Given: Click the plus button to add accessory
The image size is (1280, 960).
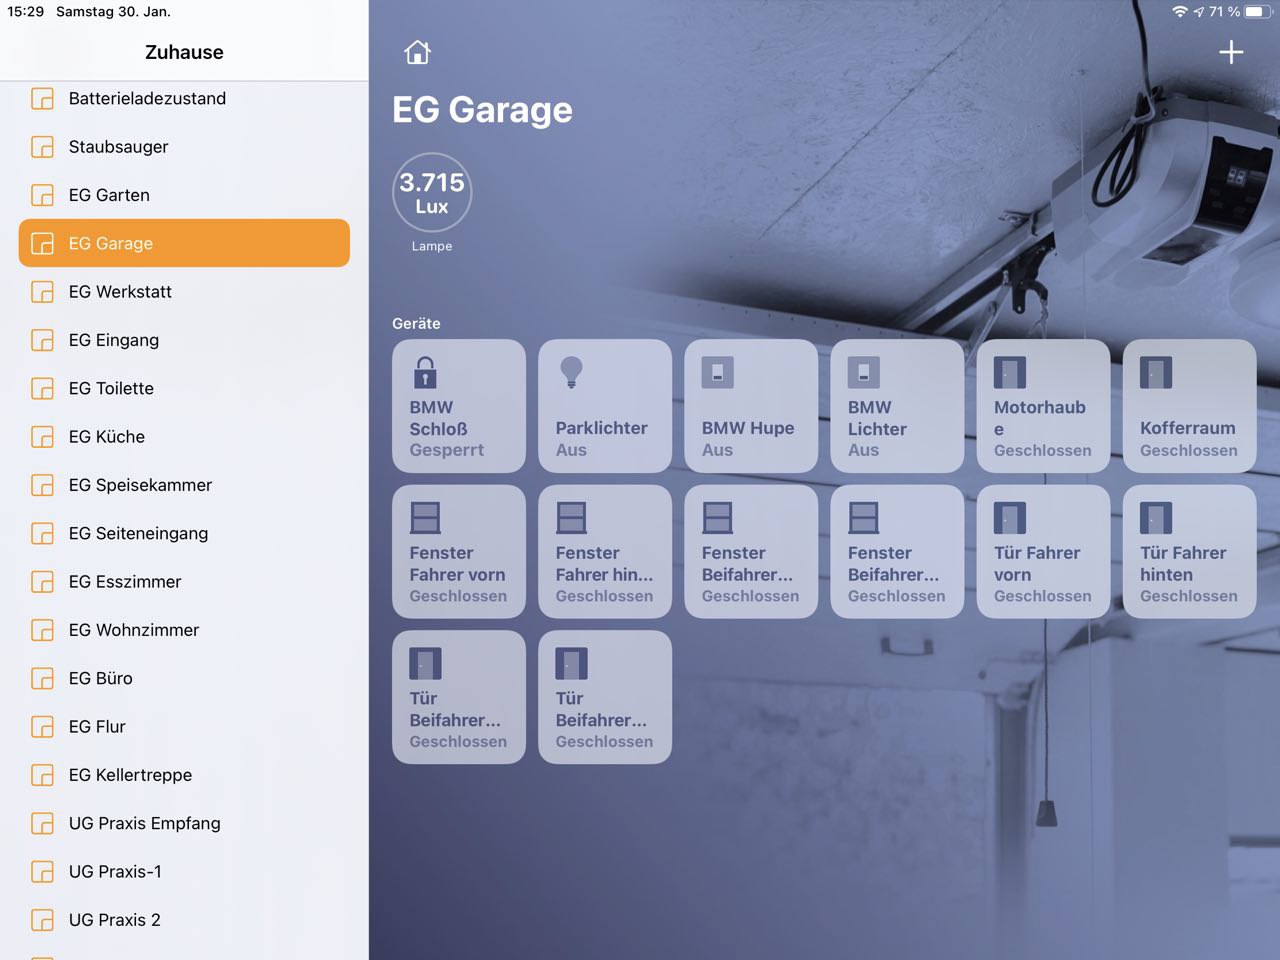Looking at the screenshot, I should click(1231, 52).
